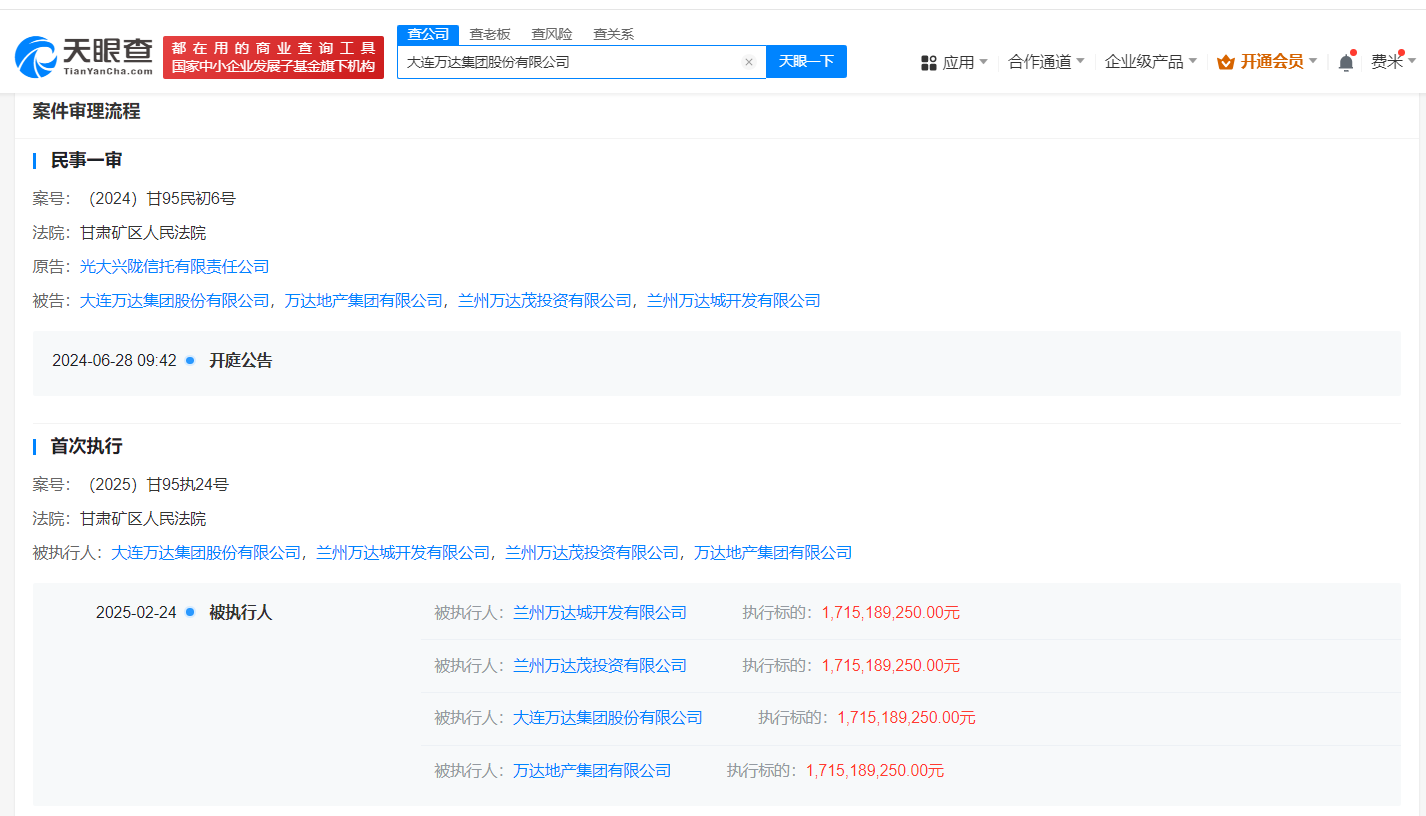Open defendant 万达地产集团有限公司 link
This screenshot has height=816, width=1426.
click(x=364, y=301)
